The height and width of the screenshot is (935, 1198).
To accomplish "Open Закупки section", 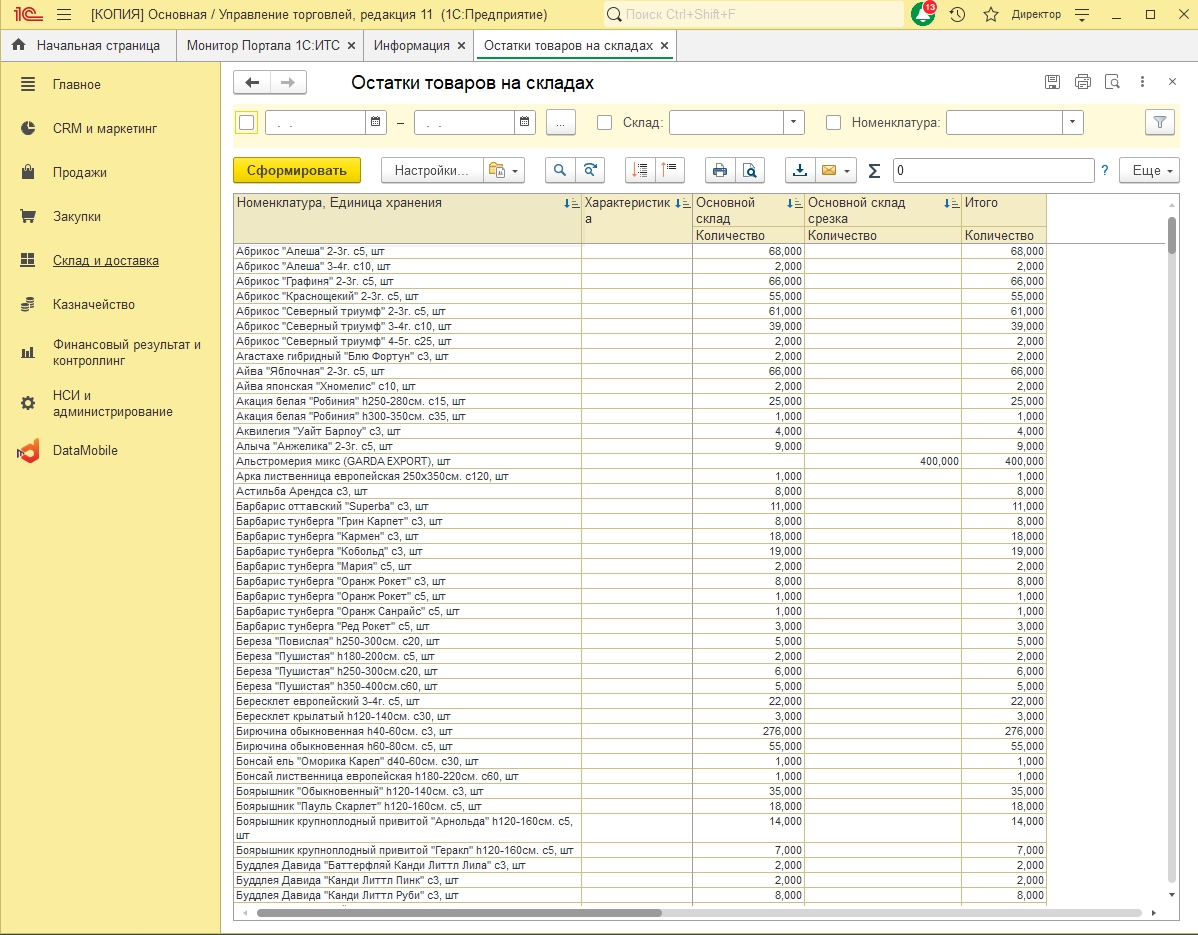I will (x=76, y=216).
